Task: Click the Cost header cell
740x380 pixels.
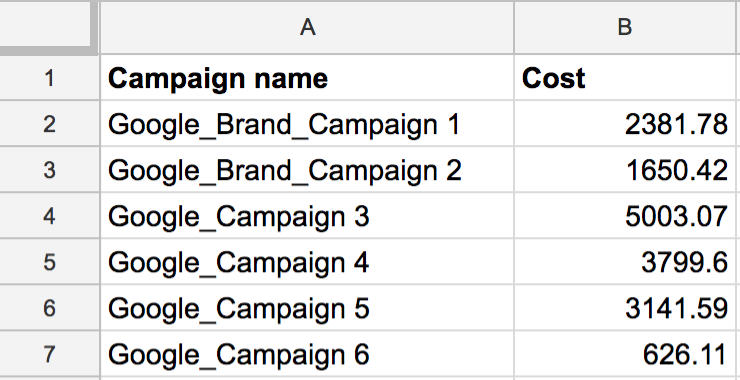Action: coord(625,77)
